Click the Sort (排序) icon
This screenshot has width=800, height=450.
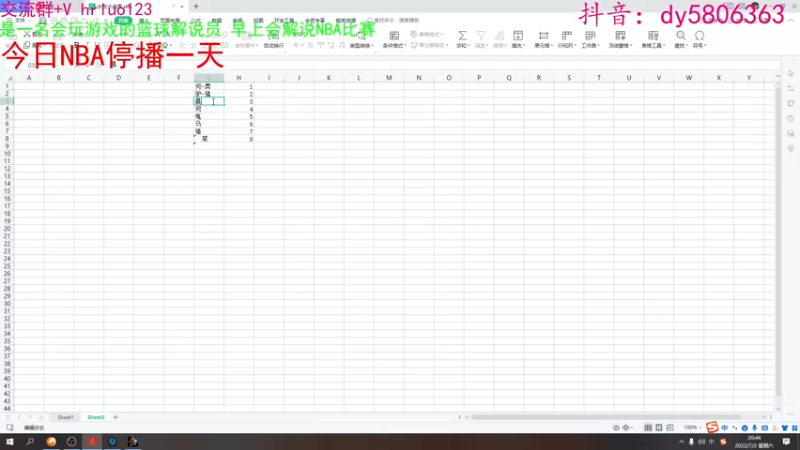499,36
